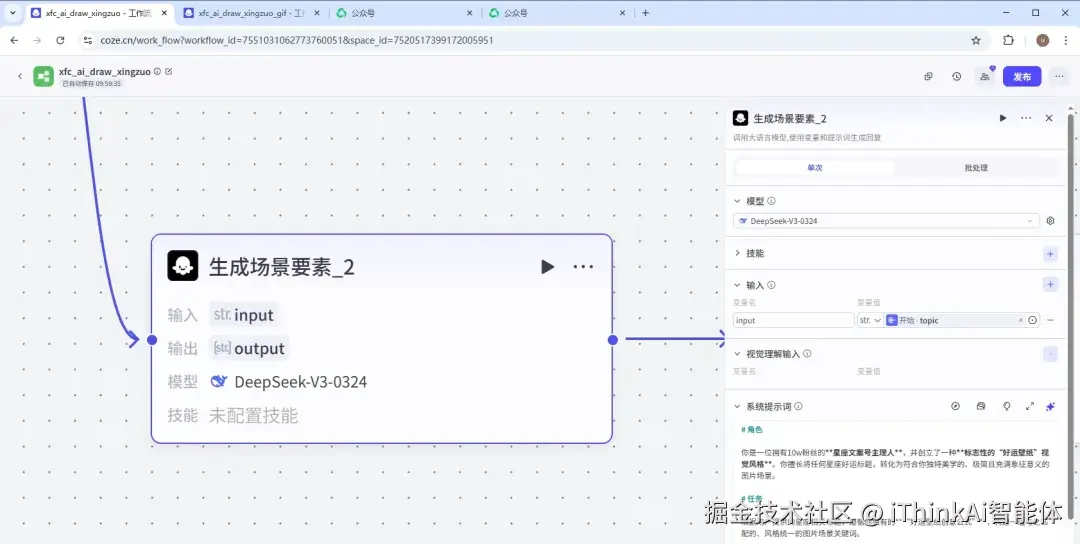Click the input variable name field
The width and height of the screenshot is (1080, 544).
793,320
